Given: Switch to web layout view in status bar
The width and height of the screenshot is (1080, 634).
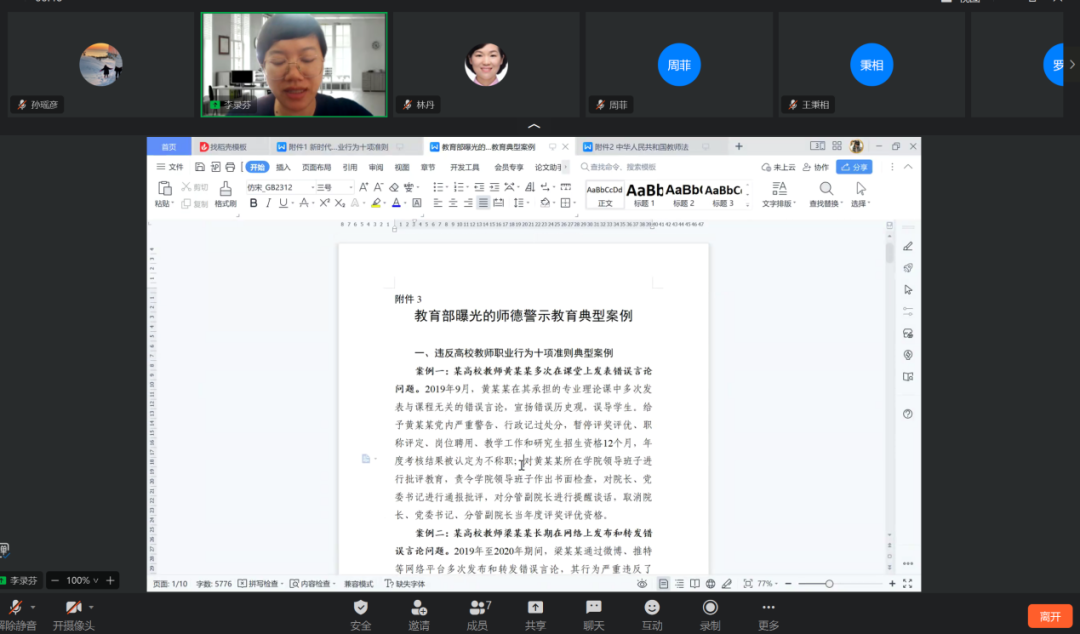Looking at the screenshot, I should click(710, 584).
